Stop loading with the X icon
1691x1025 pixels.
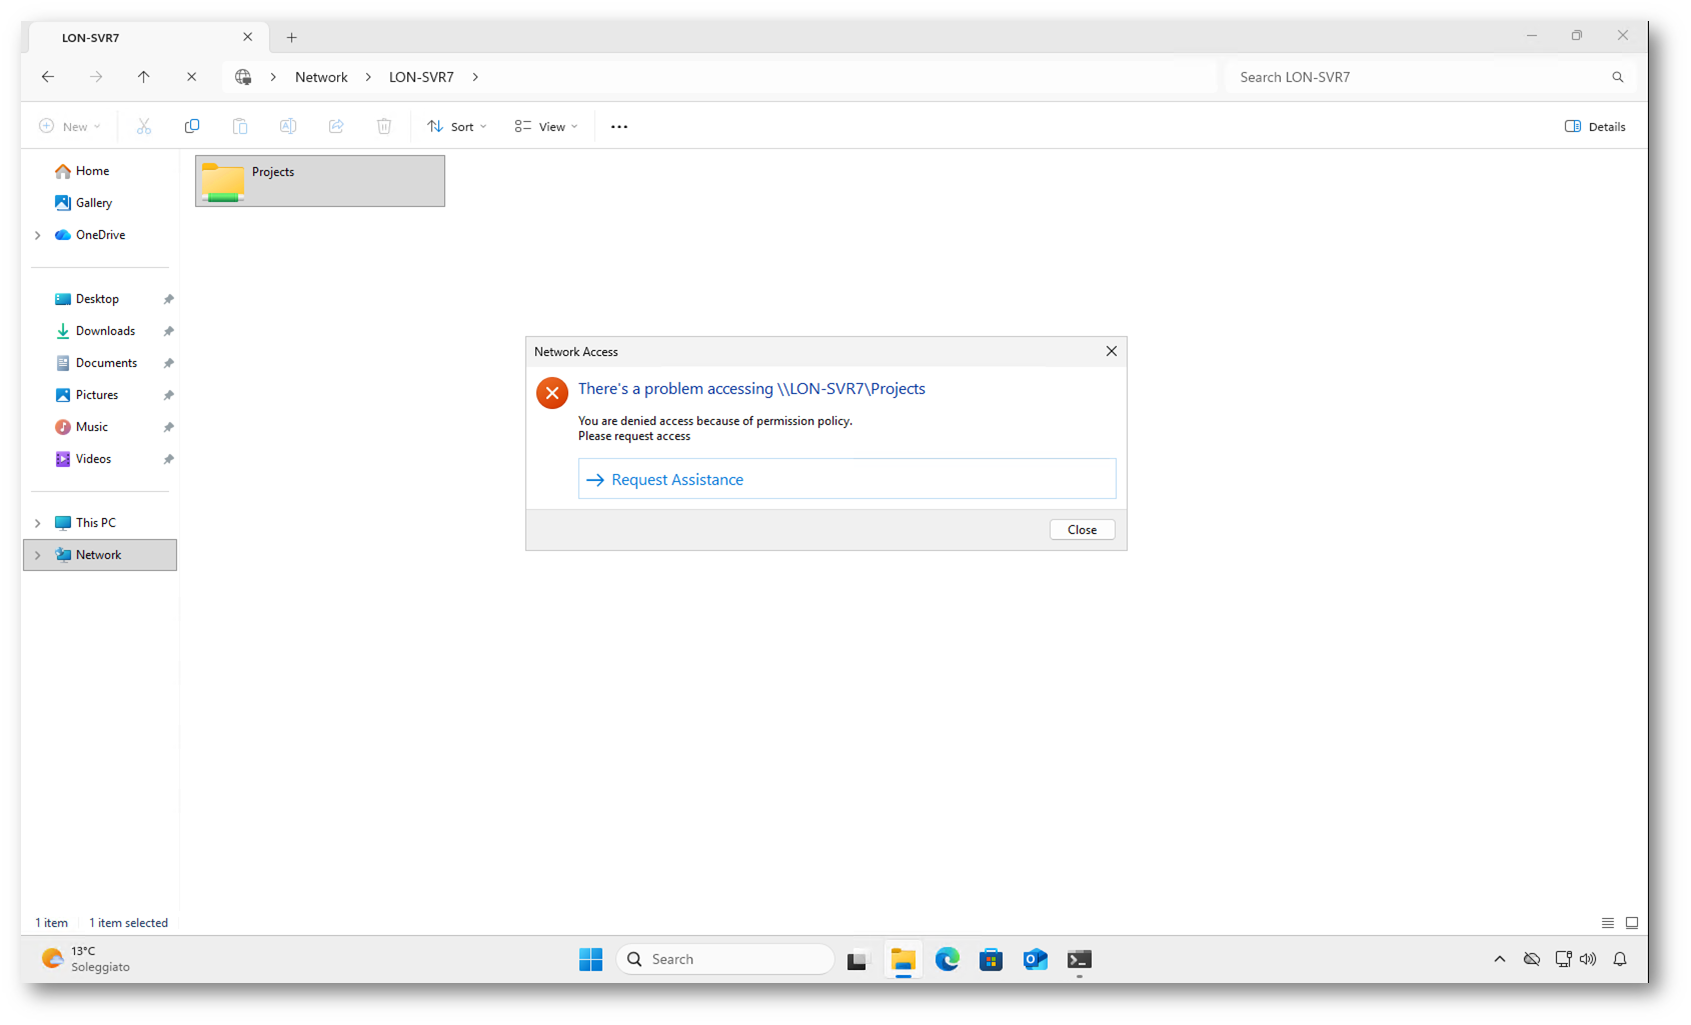[192, 77]
